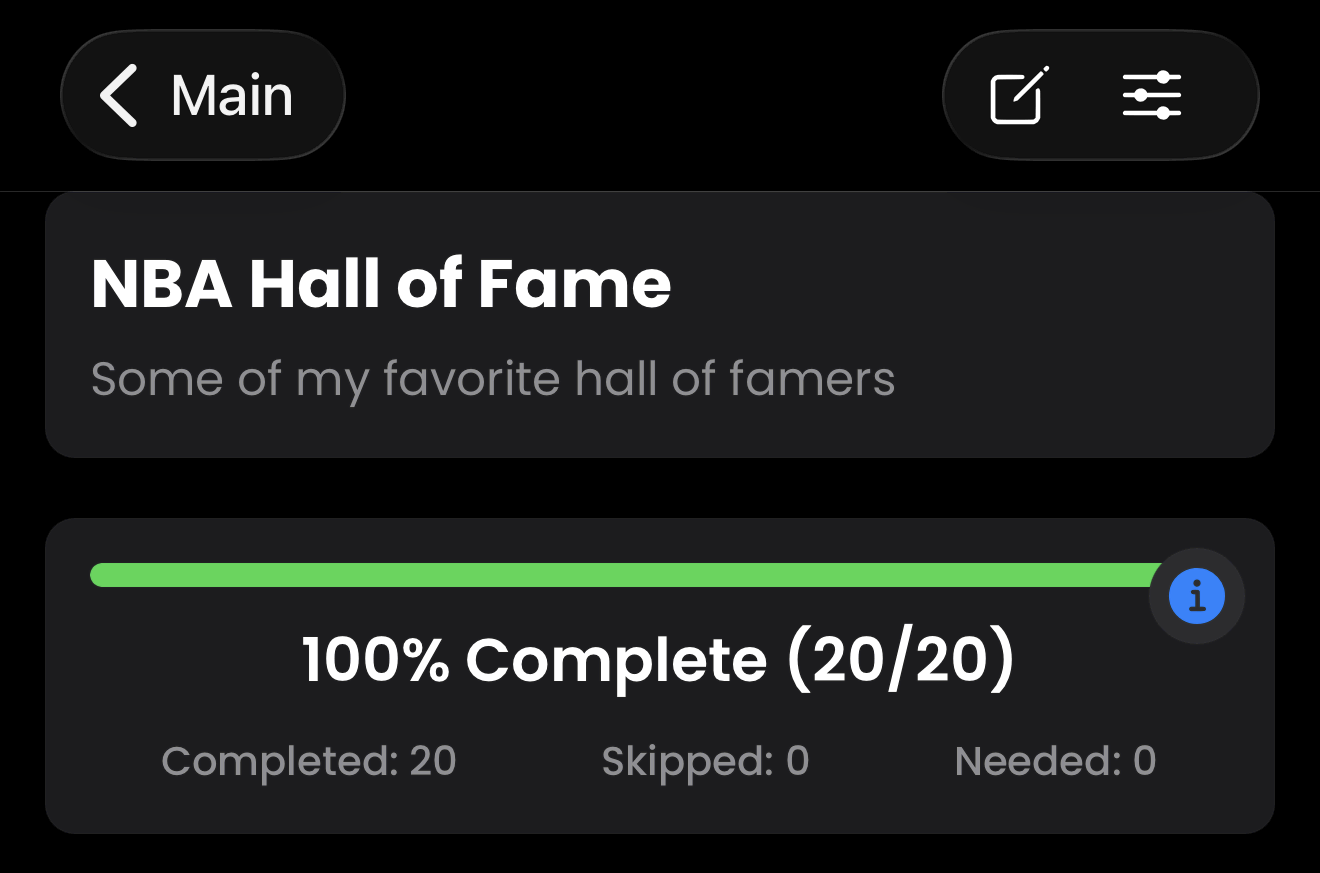1320x873 pixels.
Task: Tap the (20/20) count in the heading
Action: click(x=900, y=660)
